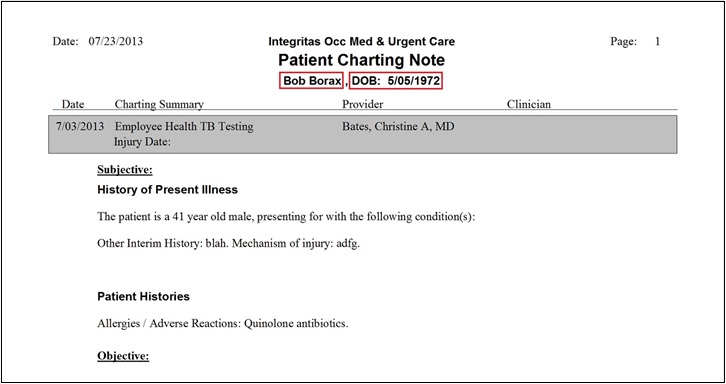Select the Patient Charting Note title

(362, 60)
